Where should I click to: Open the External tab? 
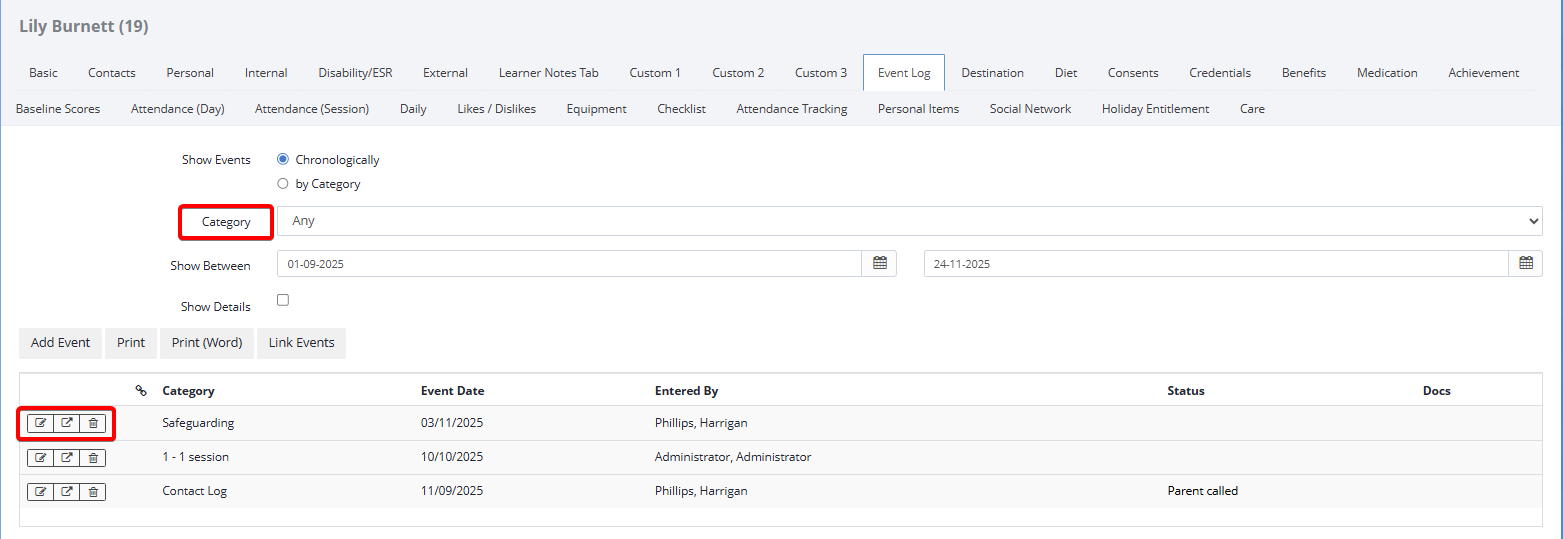445,73
